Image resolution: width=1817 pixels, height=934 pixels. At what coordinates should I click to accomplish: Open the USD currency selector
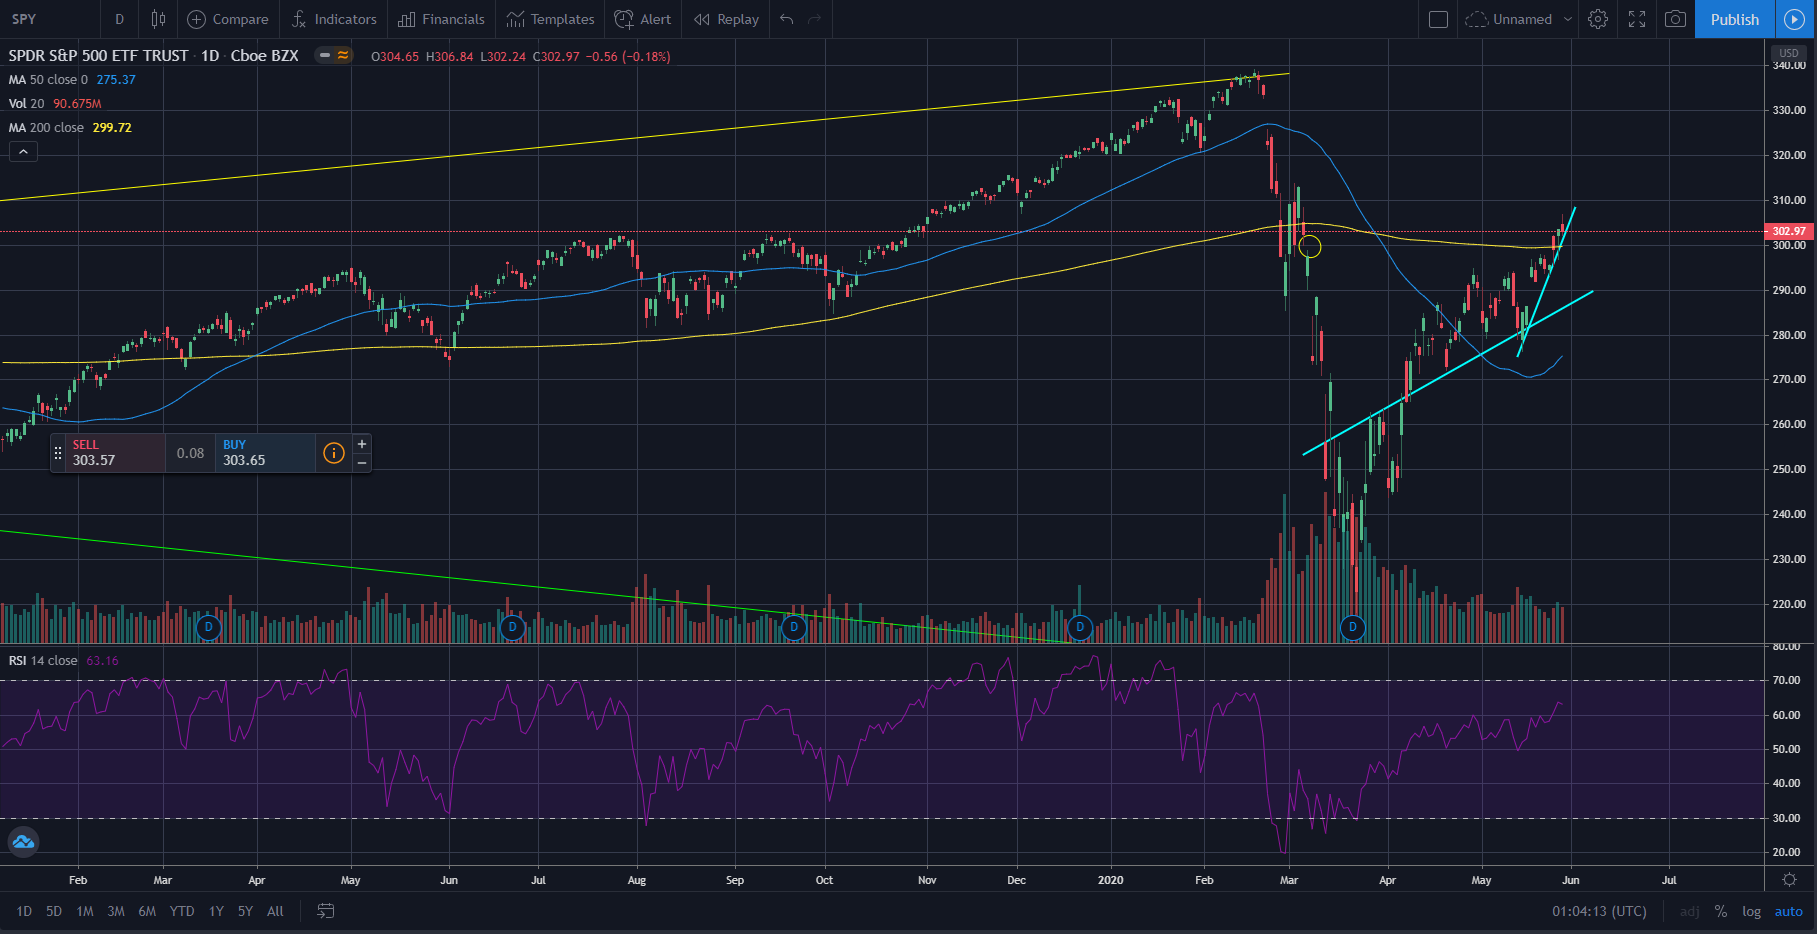(1789, 53)
